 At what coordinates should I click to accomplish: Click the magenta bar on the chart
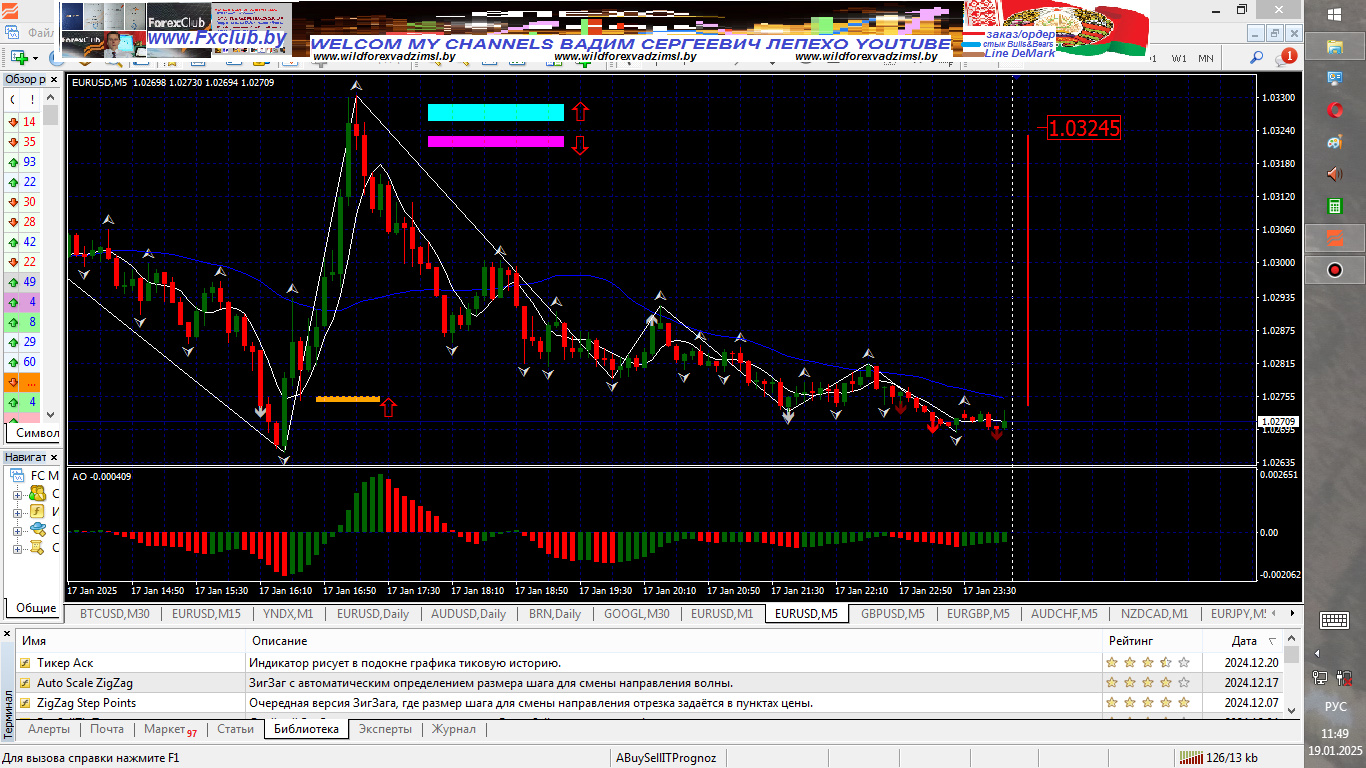click(496, 142)
